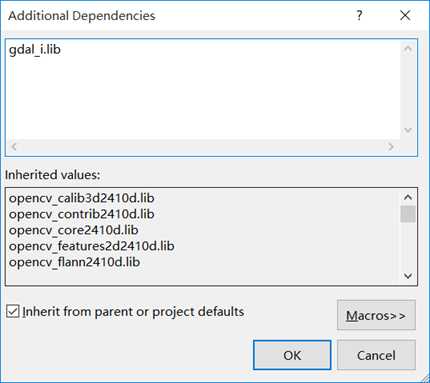Viewport: 430px width, 383px height.
Task: Select opencv_features2d2410d.lib entry
Action: click(x=92, y=246)
